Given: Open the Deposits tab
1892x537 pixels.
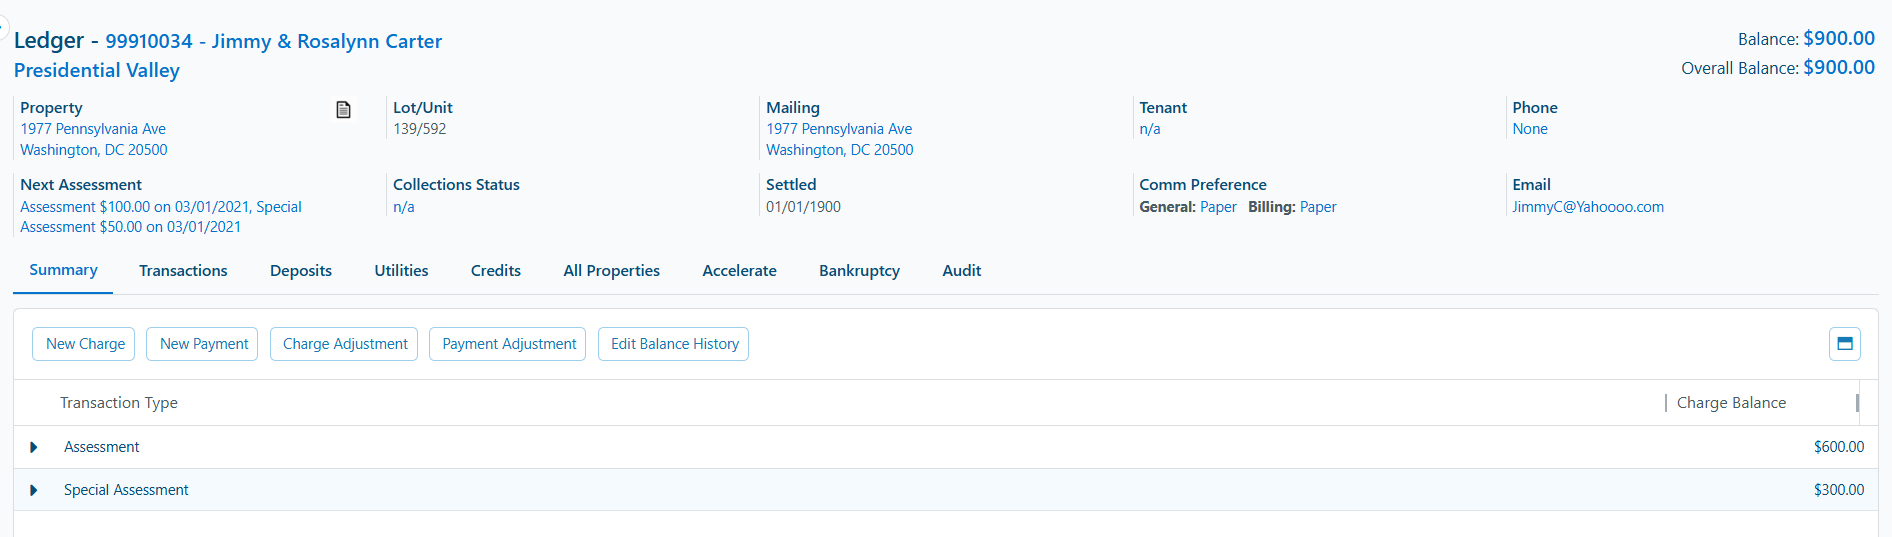Looking at the screenshot, I should [301, 271].
